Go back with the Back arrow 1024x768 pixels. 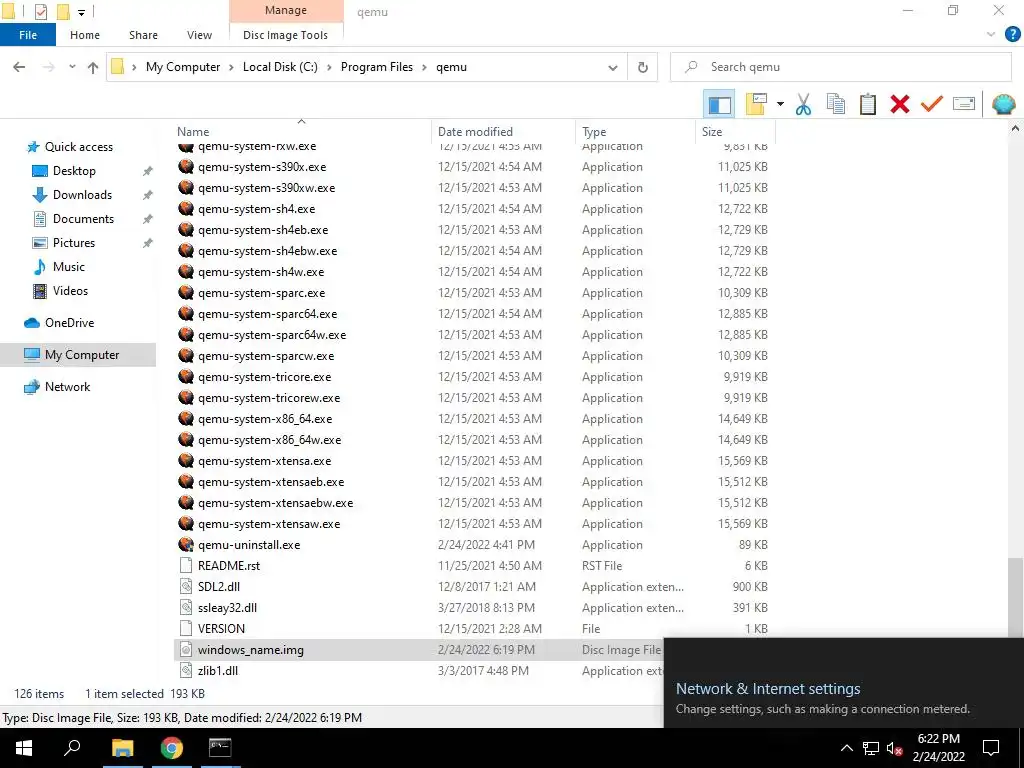coord(19,67)
